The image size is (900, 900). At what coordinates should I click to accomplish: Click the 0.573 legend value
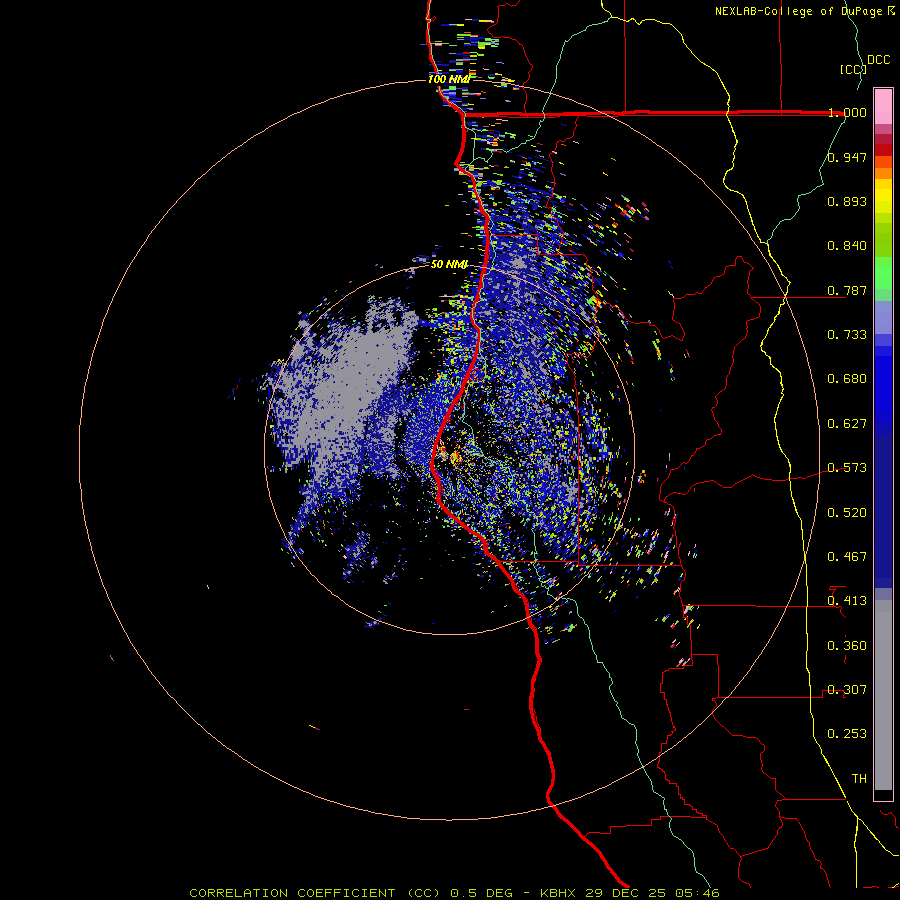(847, 468)
